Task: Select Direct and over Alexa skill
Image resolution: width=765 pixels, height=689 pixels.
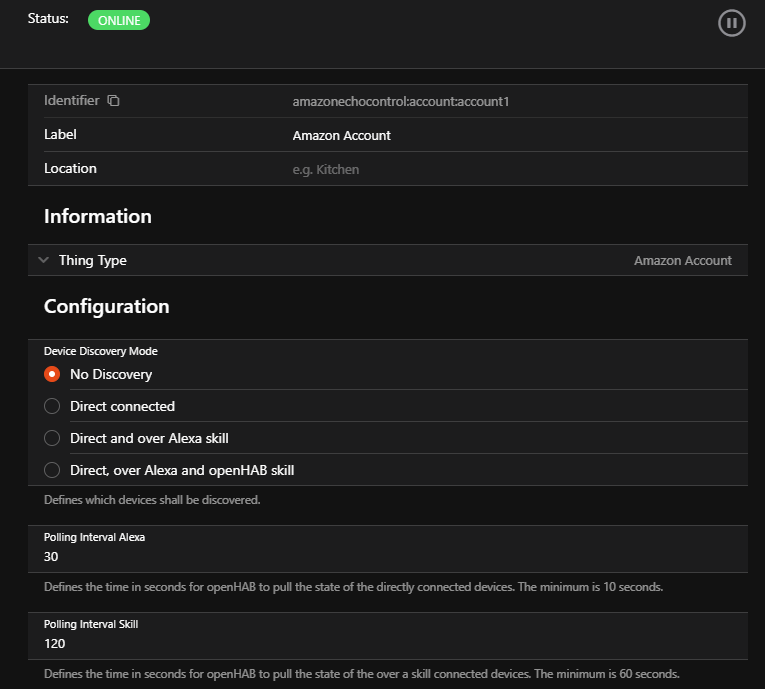Action: click(x=53, y=438)
